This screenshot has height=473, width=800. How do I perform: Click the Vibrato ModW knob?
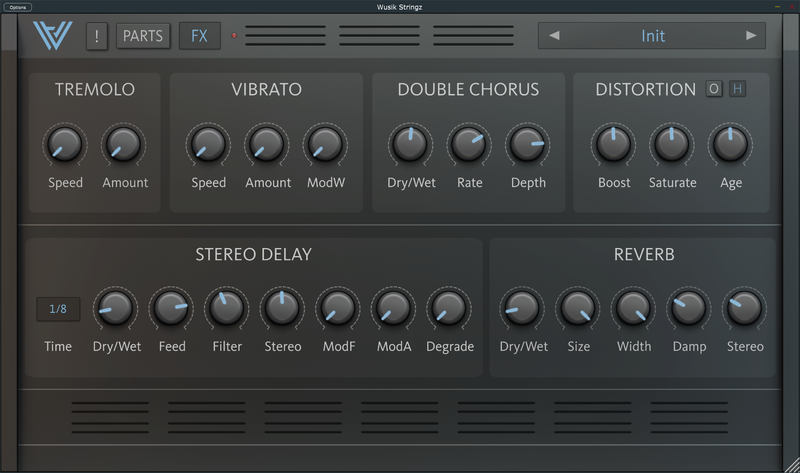(x=326, y=144)
